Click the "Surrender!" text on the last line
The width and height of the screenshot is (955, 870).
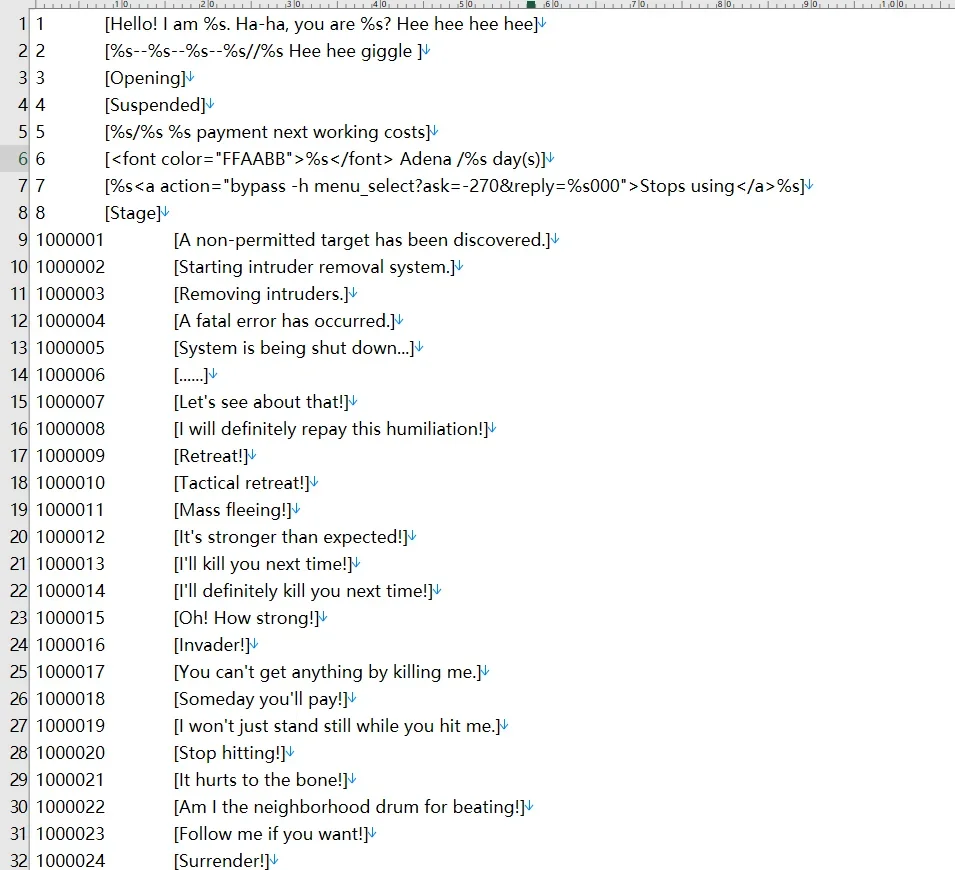[x=222, y=861]
